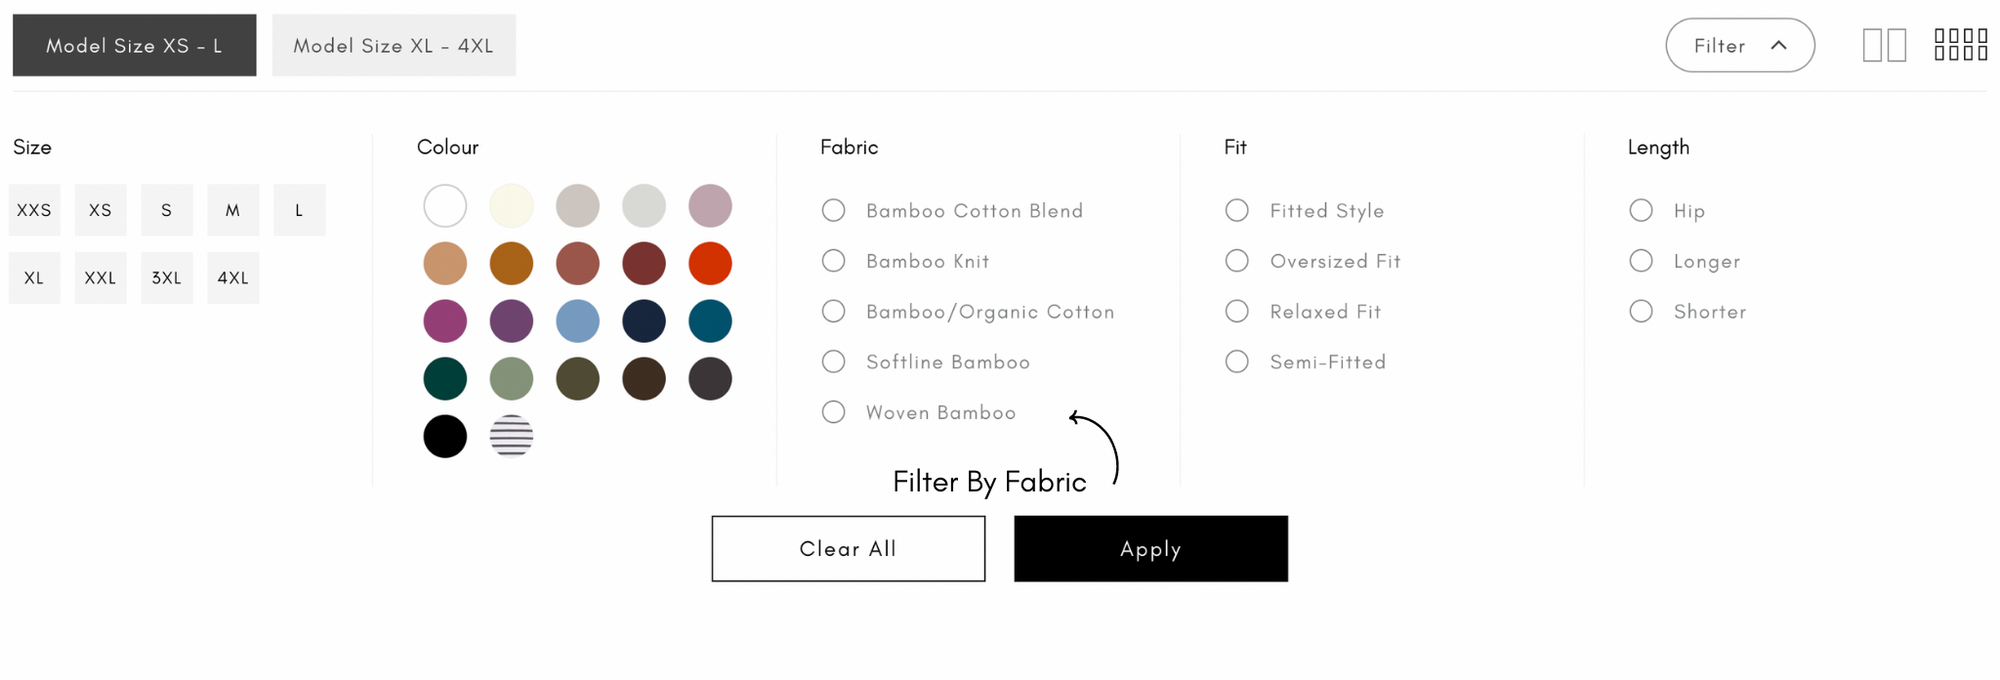
Task: Choose the Longer length option
Action: point(1641,261)
